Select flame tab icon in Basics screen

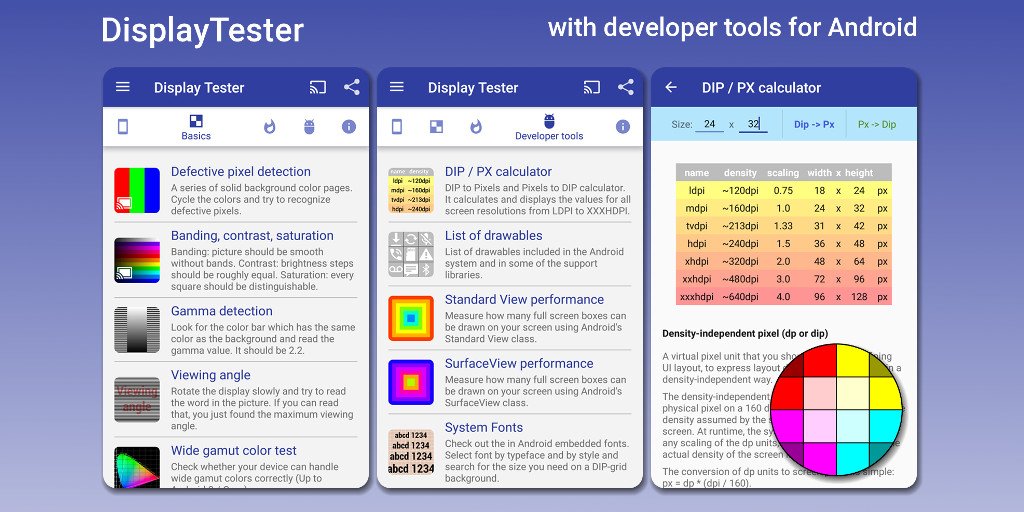270,127
